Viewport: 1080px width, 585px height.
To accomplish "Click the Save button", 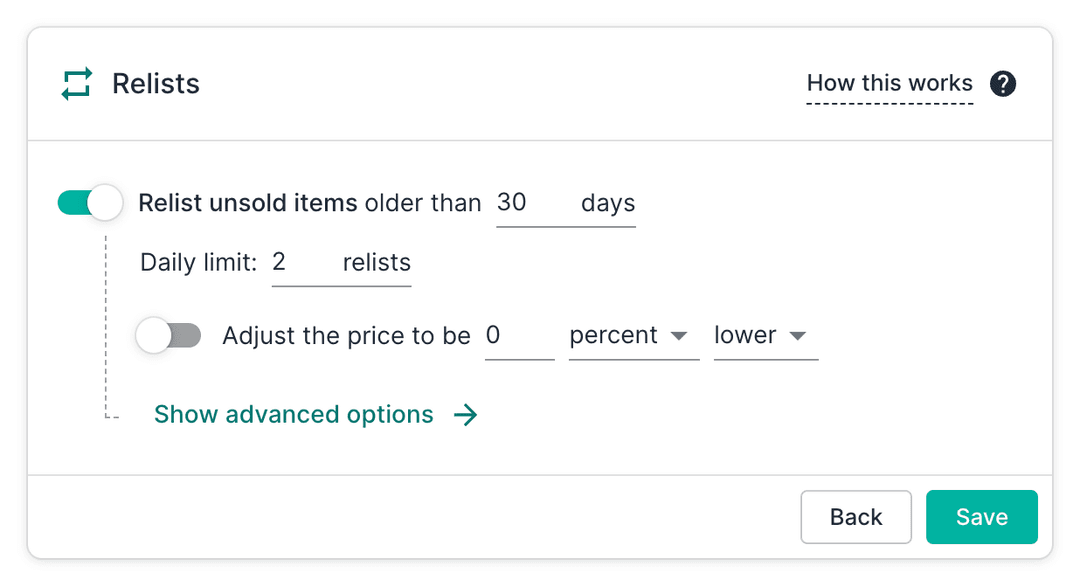I will tap(982, 517).
